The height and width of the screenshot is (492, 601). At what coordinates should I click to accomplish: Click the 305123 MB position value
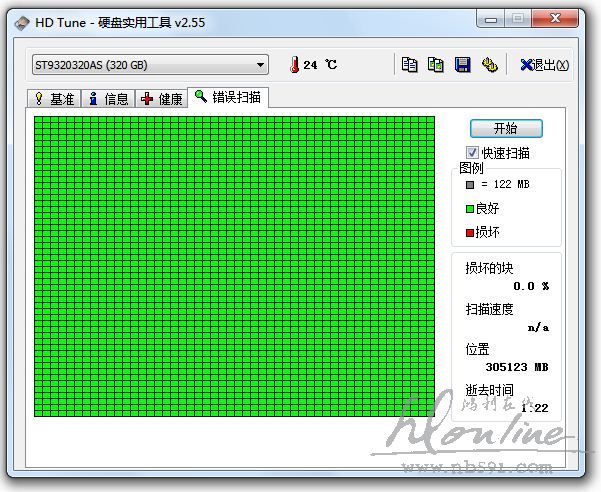[517, 367]
